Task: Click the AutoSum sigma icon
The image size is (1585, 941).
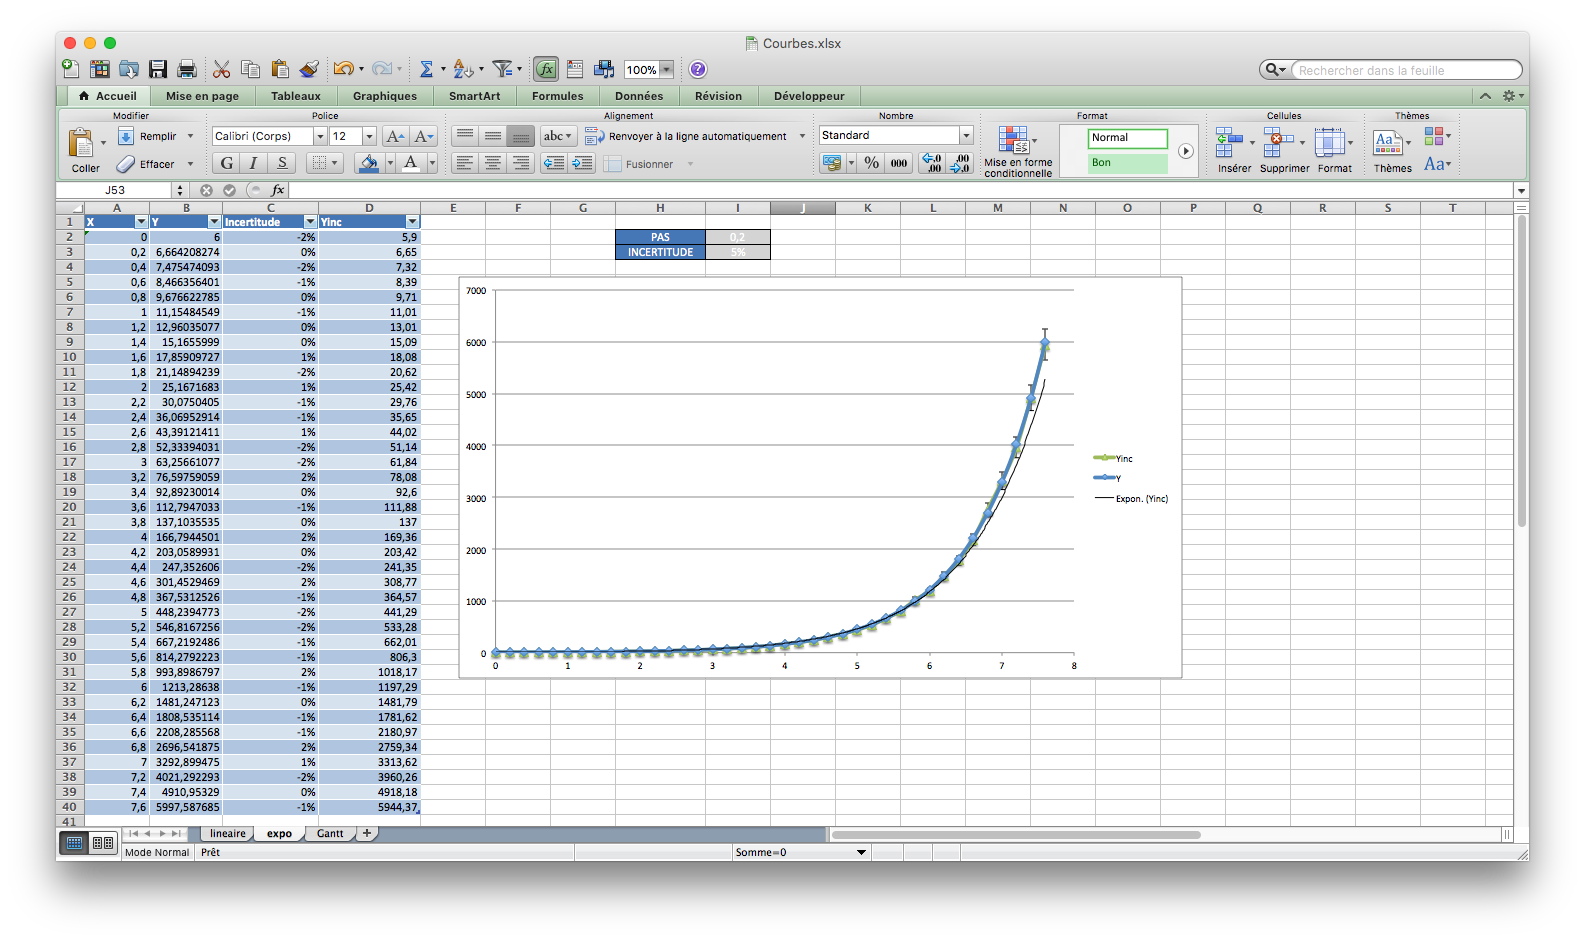Action: click(426, 69)
